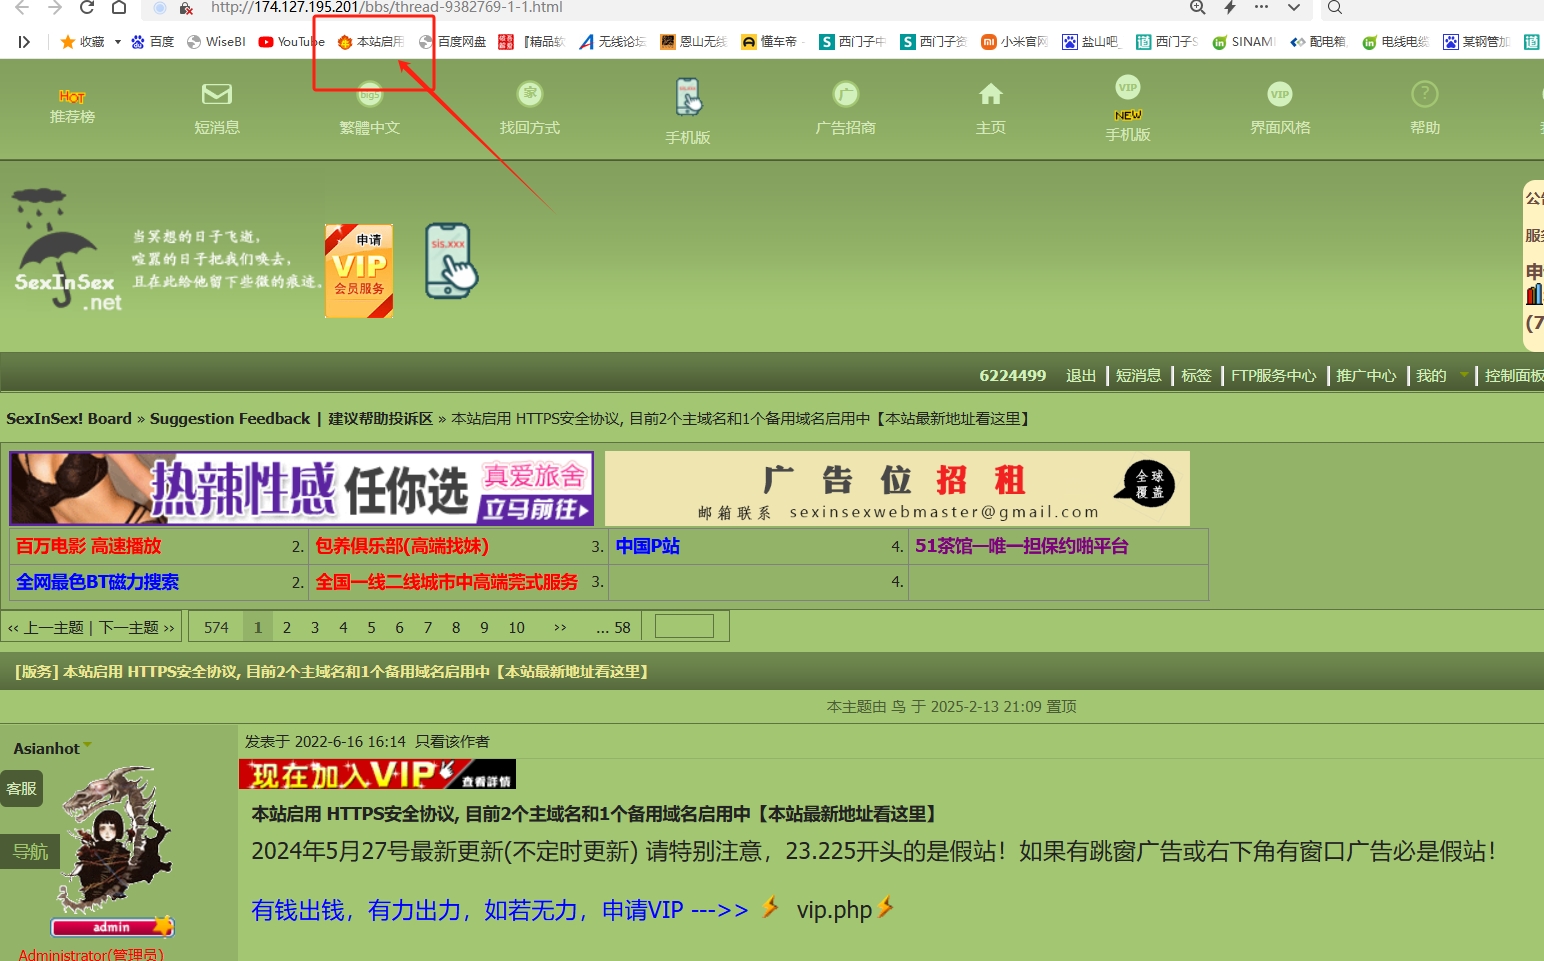Toggle the browser sidebar panel button

pos(24,42)
